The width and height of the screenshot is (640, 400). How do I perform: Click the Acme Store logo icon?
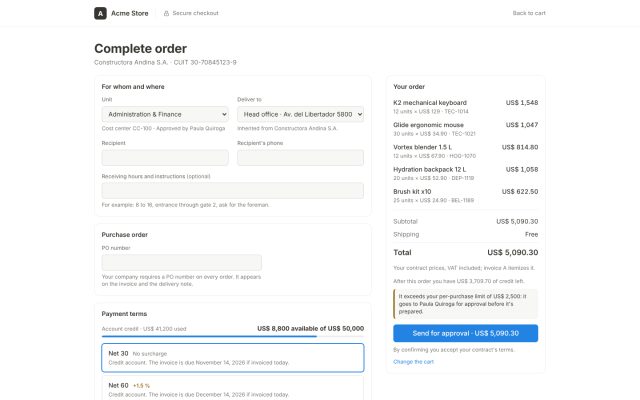100,13
